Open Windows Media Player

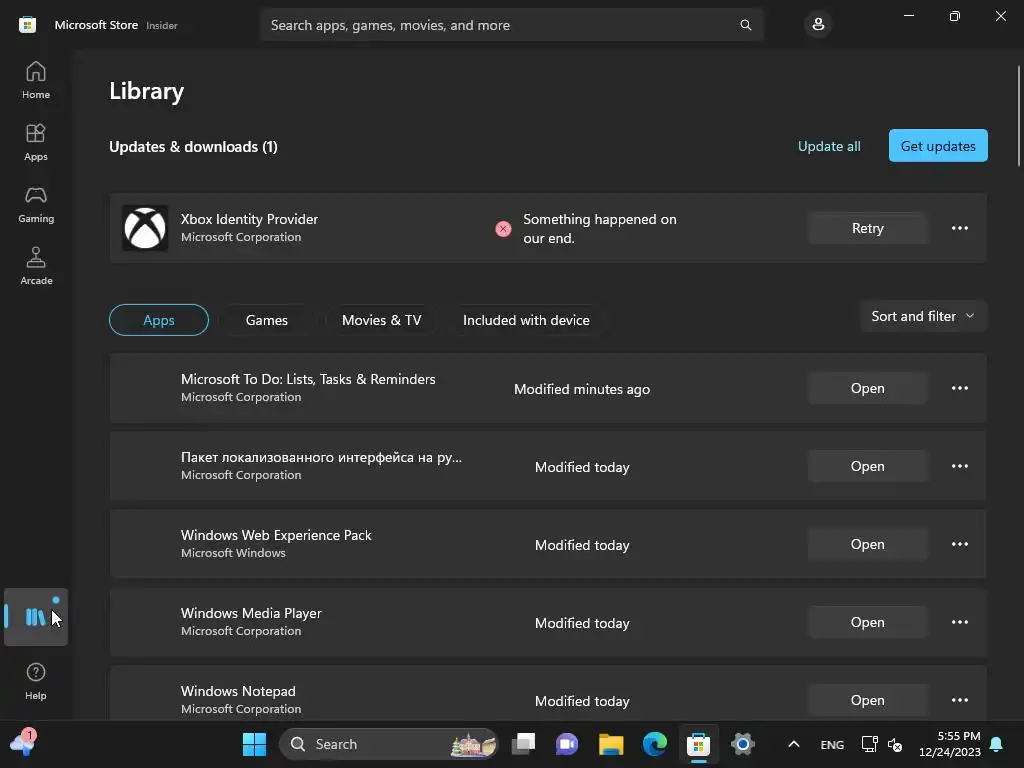pyautogui.click(x=867, y=622)
